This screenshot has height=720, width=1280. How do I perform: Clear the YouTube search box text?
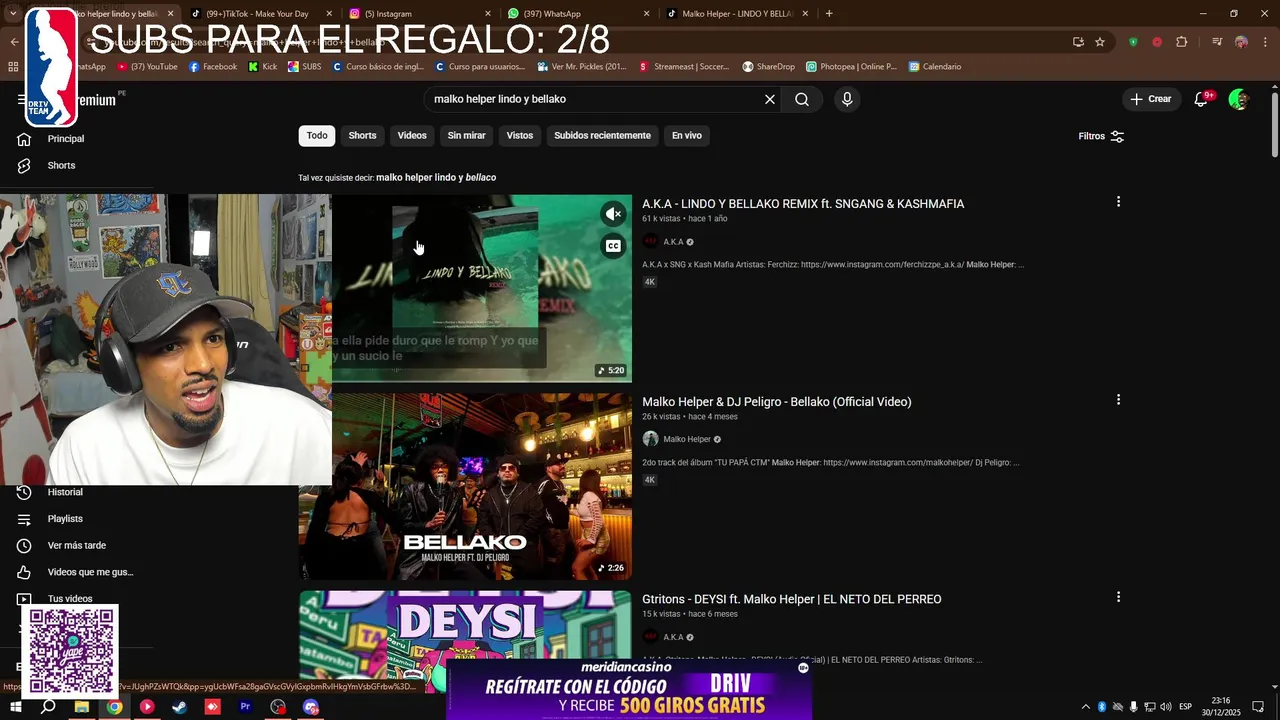point(769,99)
